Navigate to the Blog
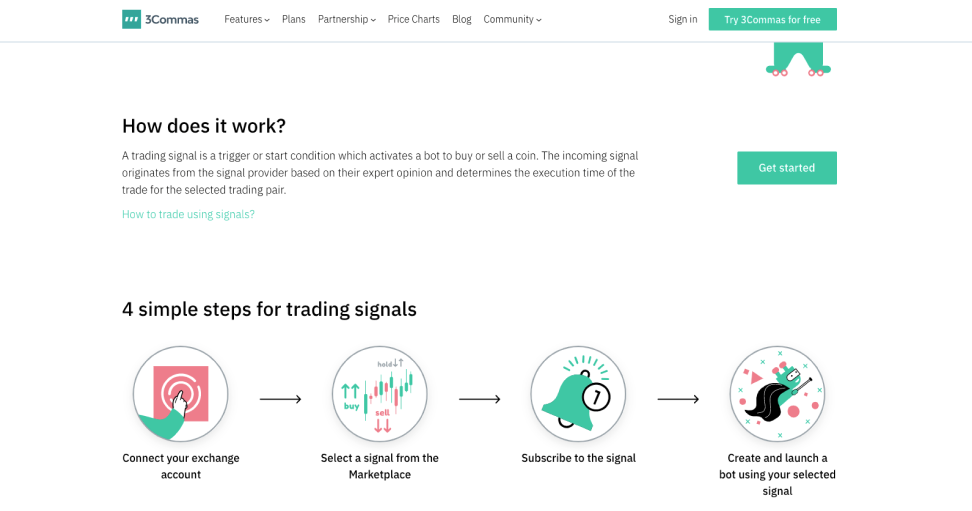 point(461,19)
